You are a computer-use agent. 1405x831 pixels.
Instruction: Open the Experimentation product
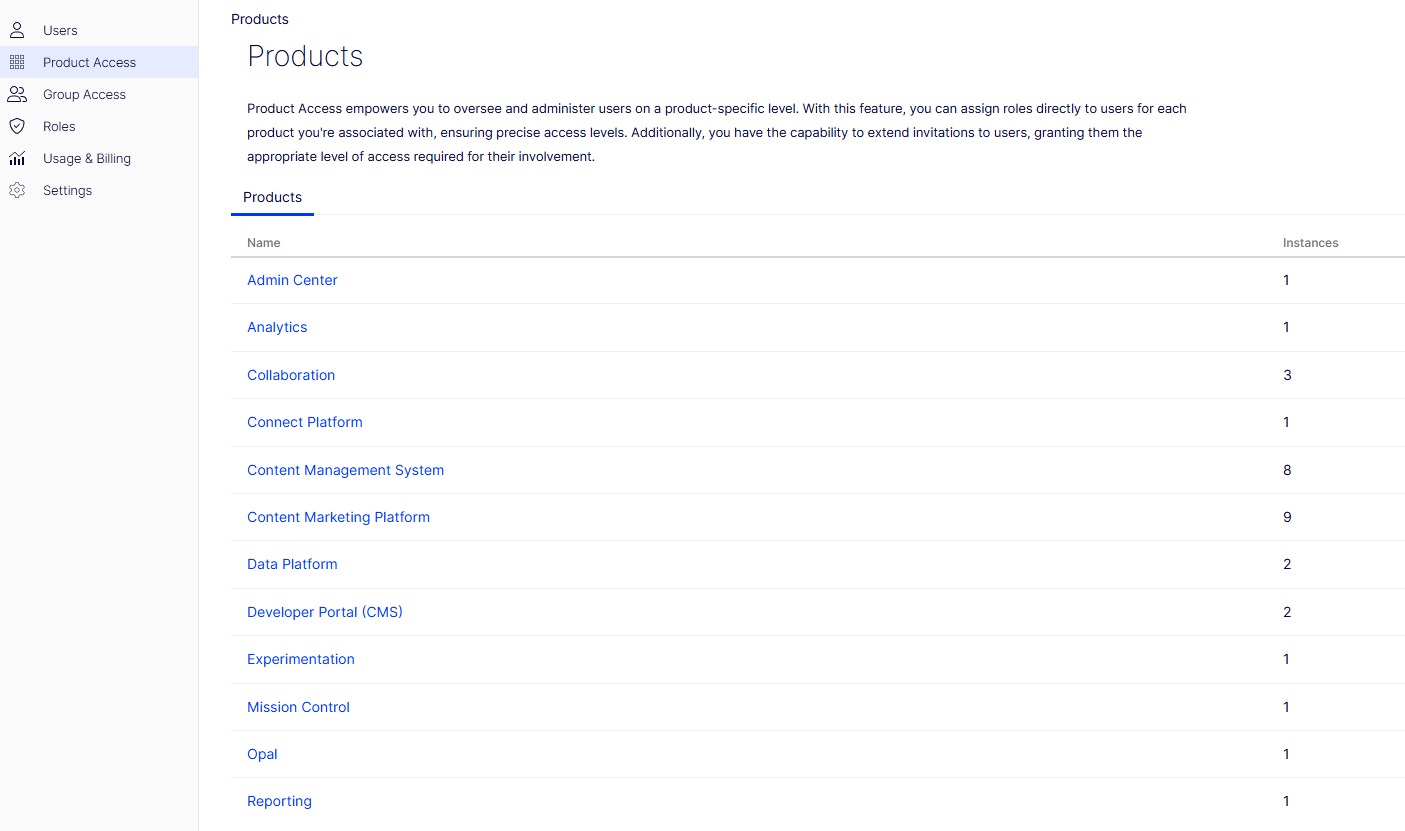pos(300,659)
